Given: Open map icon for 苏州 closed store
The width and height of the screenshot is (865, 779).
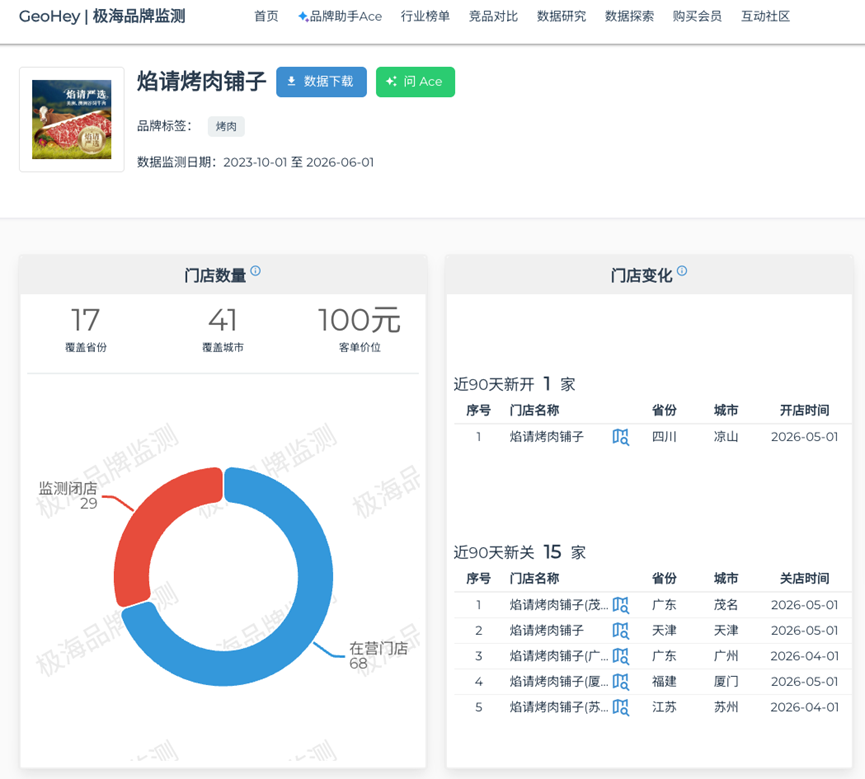Looking at the screenshot, I should tap(621, 707).
